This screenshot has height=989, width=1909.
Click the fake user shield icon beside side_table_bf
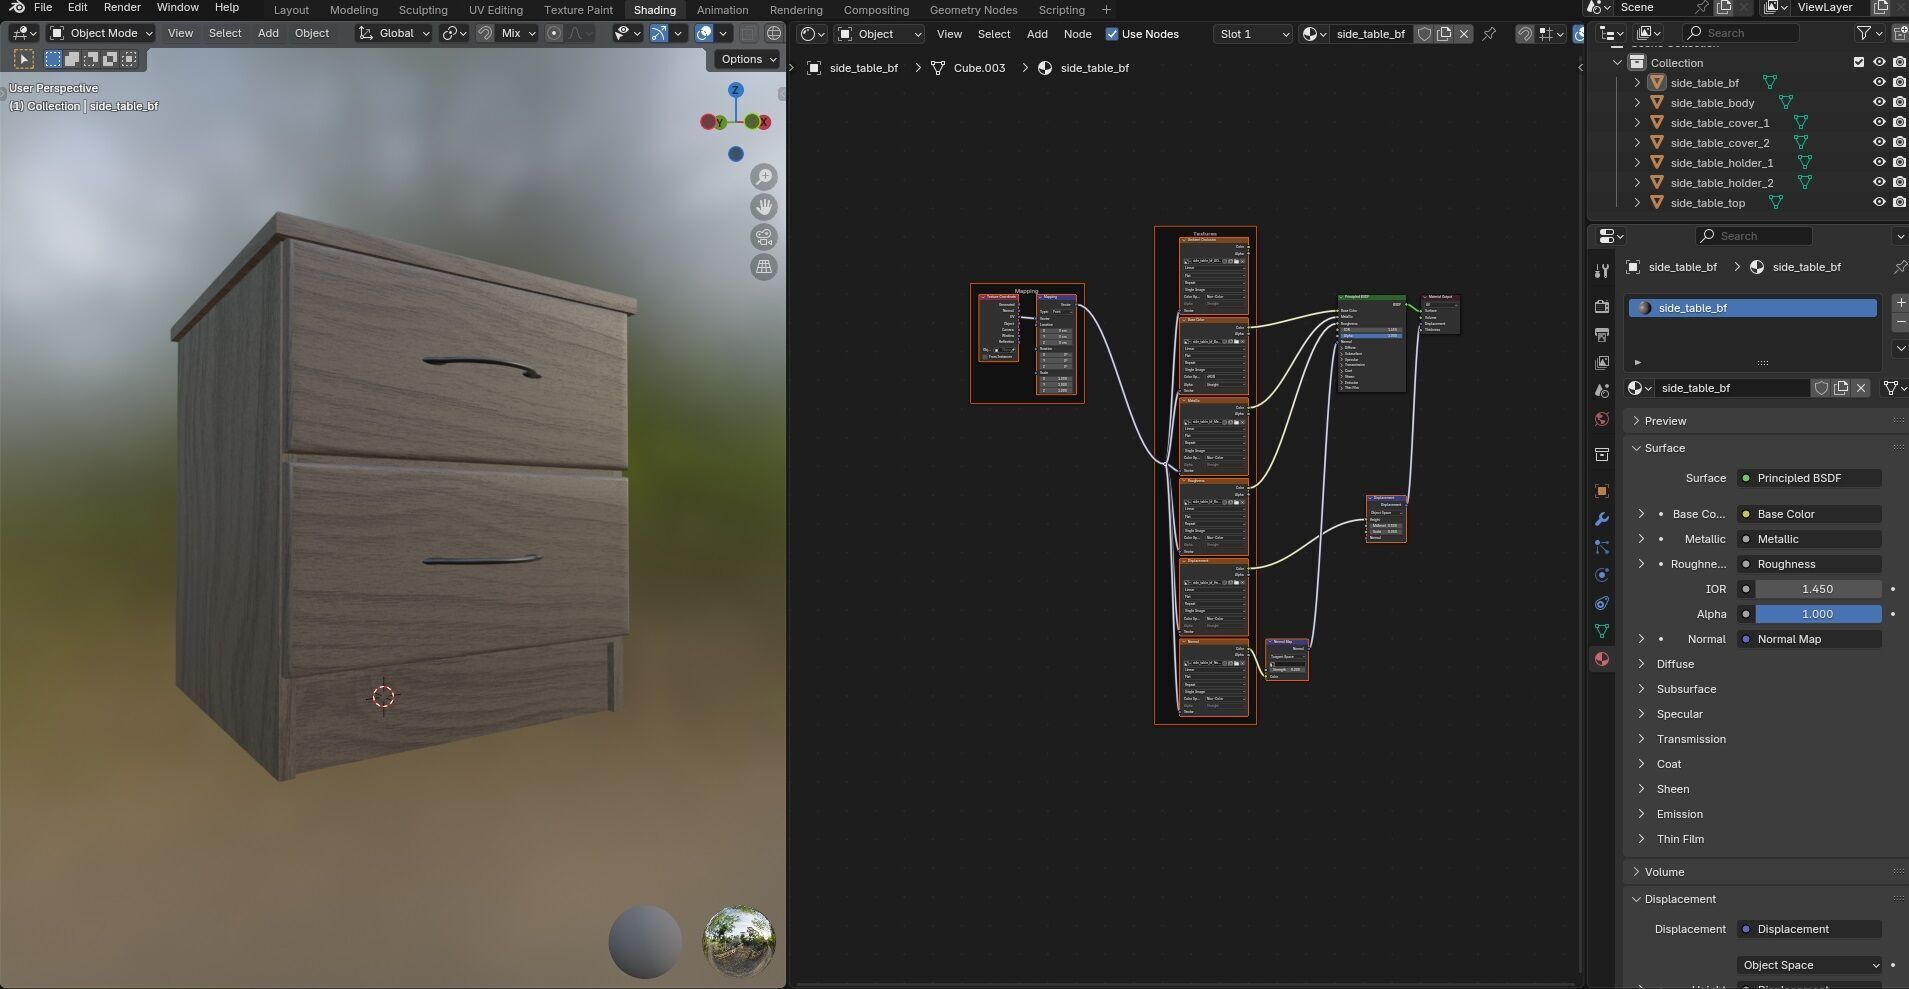[x=1821, y=388]
